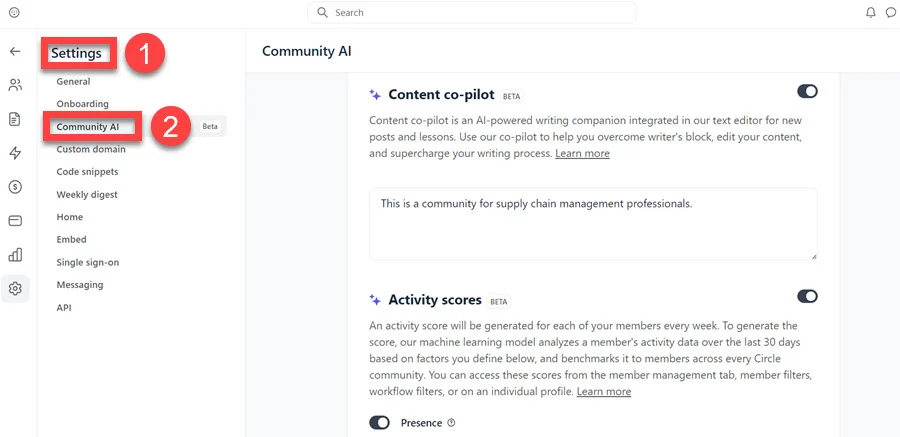Turn off the Activity scores toggle

[x=807, y=296]
